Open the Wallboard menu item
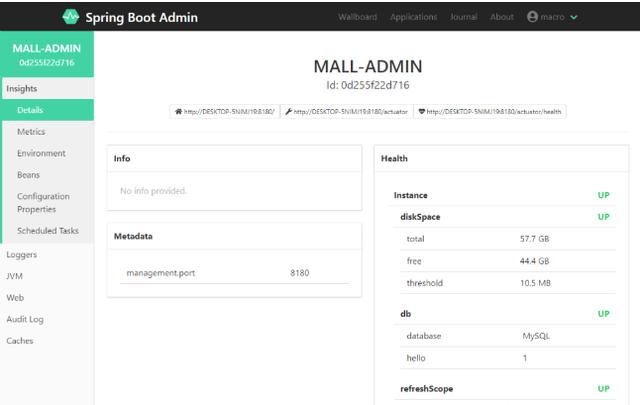The height and width of the screenshot is (405, 640). click(358, 17)
